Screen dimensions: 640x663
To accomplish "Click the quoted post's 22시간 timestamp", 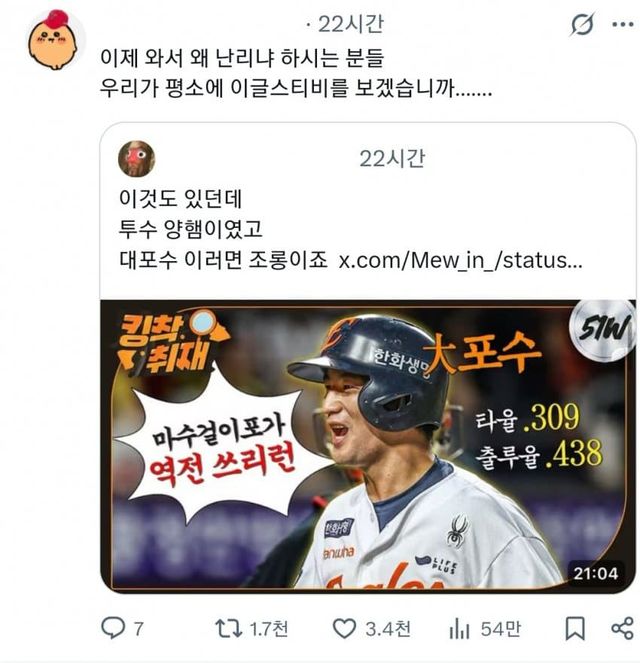I will [x=392, y=159].
